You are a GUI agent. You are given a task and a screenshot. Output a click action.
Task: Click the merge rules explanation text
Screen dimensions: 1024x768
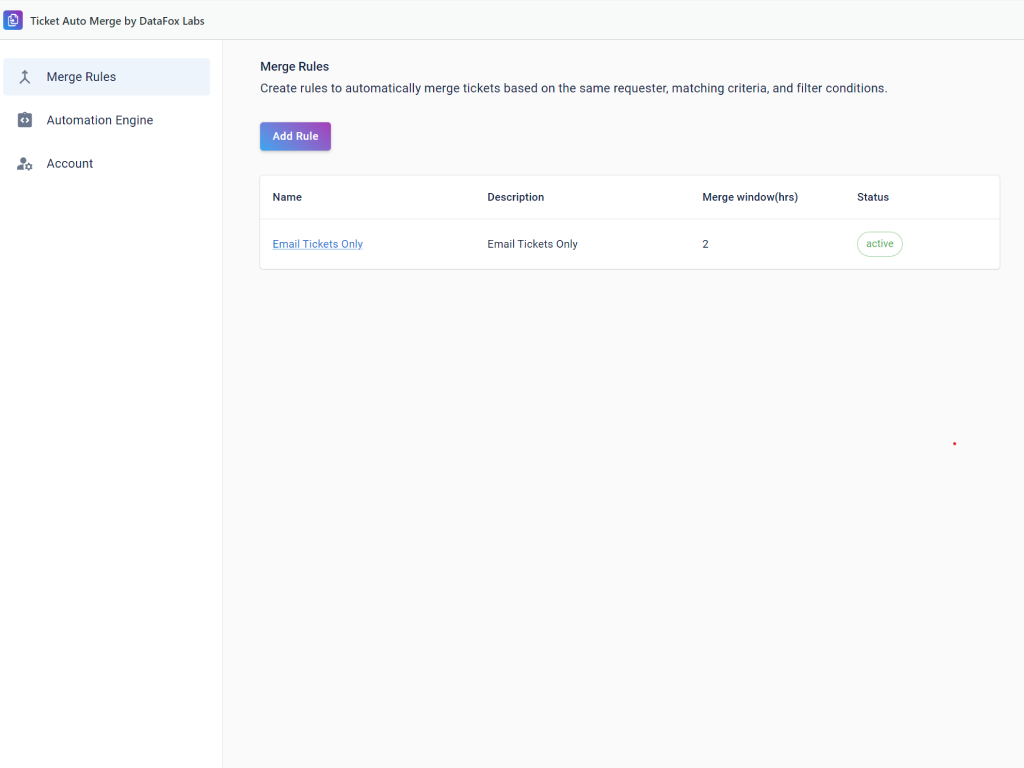pyautogui.click(x=573, y=88)
